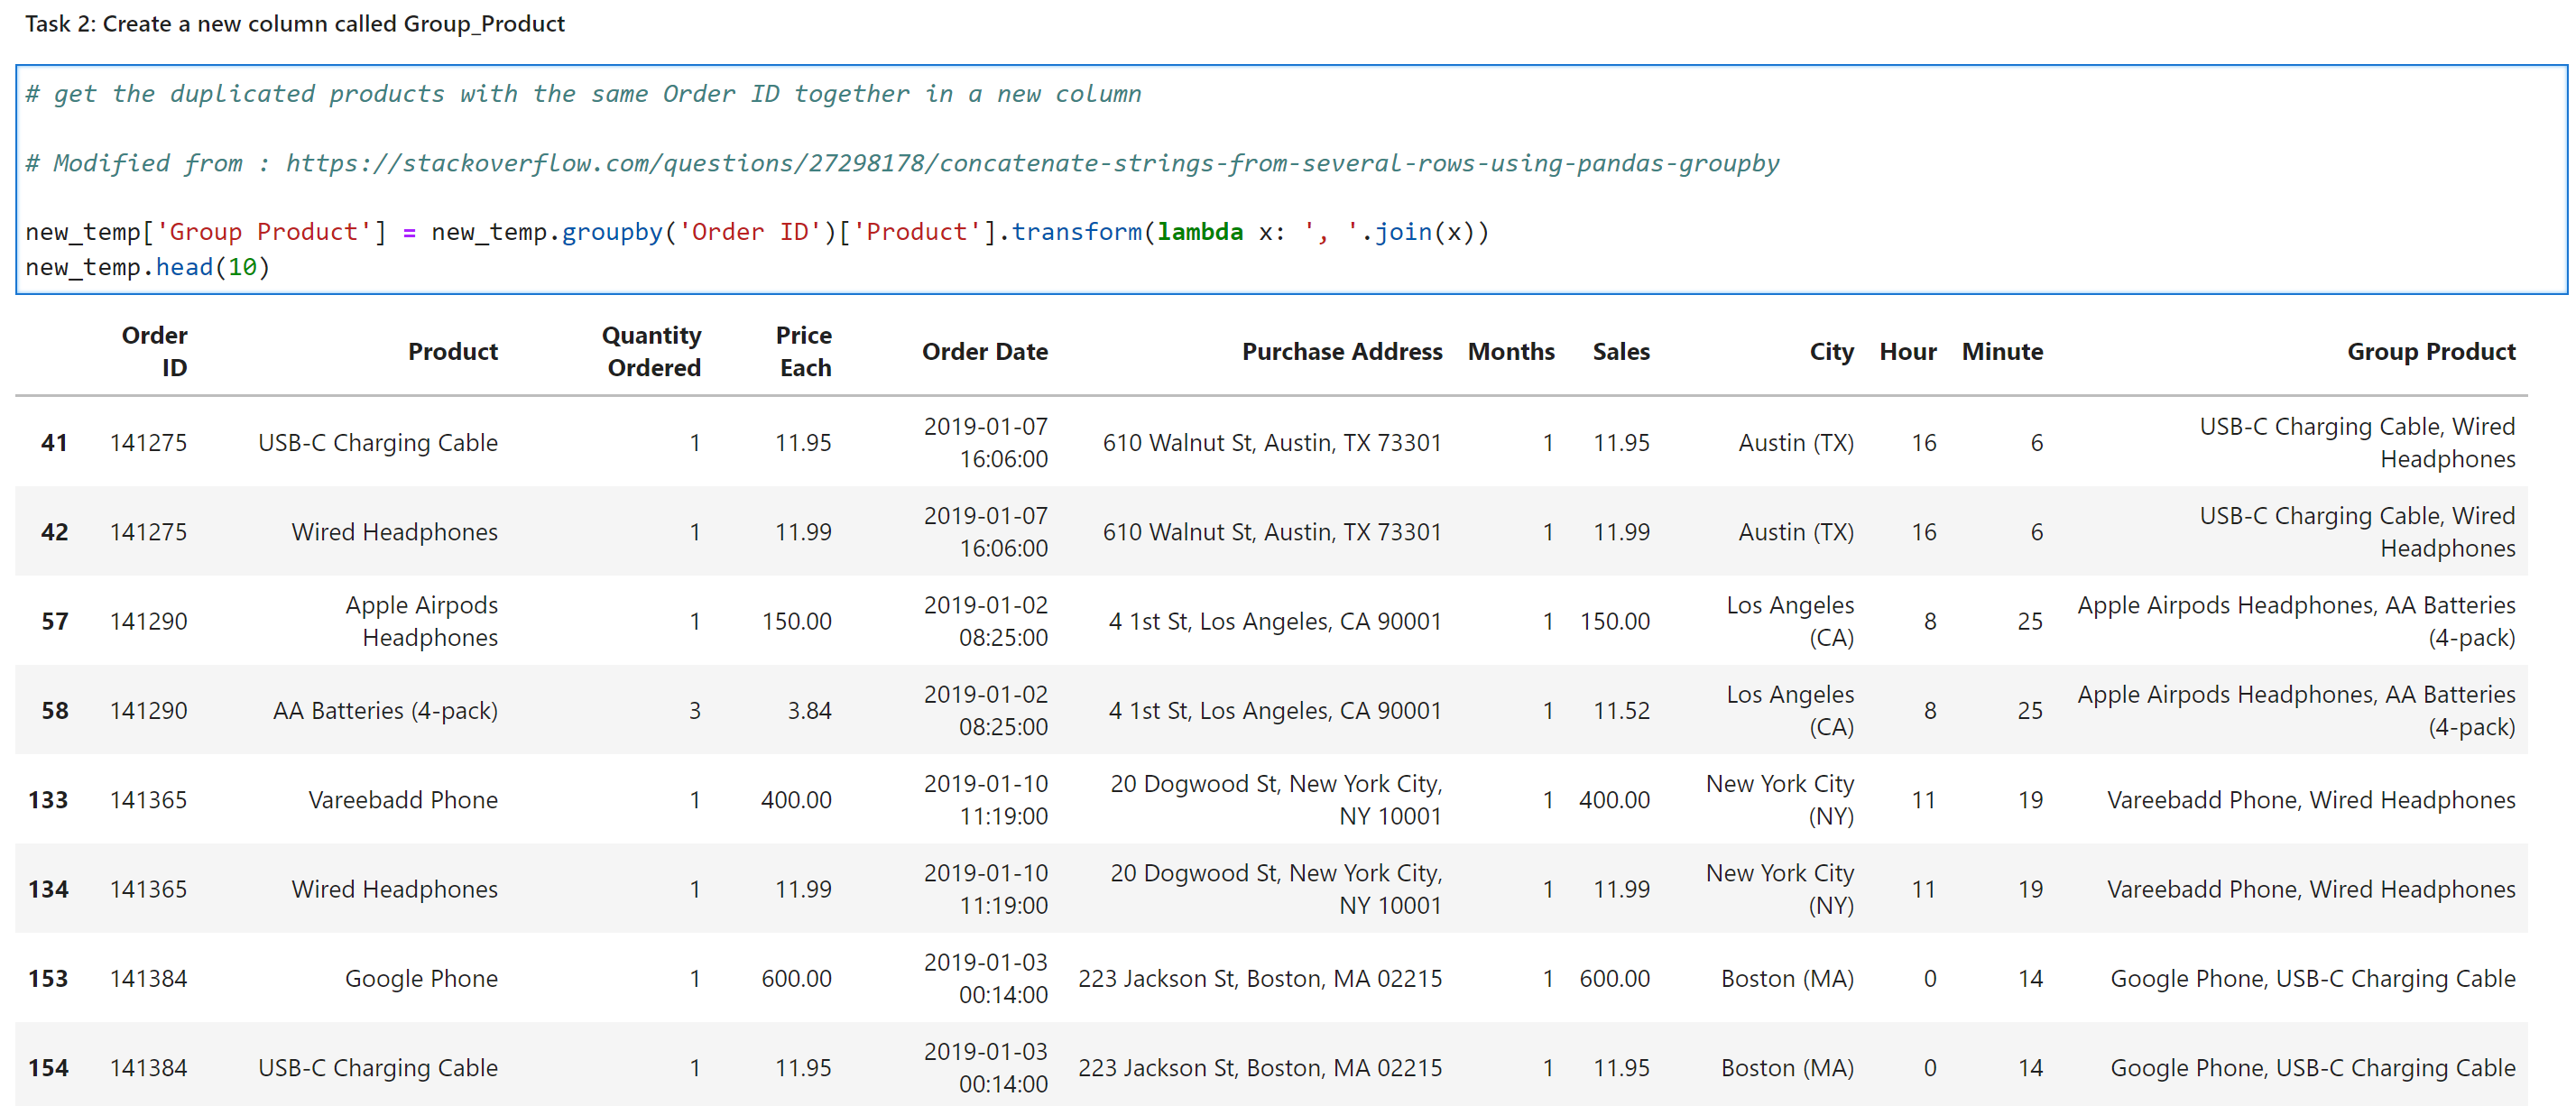Click 'Los Angeles (CA)' city in row 58
The width and height of the screenshot is (2576, 1106).
point(1790,710)
